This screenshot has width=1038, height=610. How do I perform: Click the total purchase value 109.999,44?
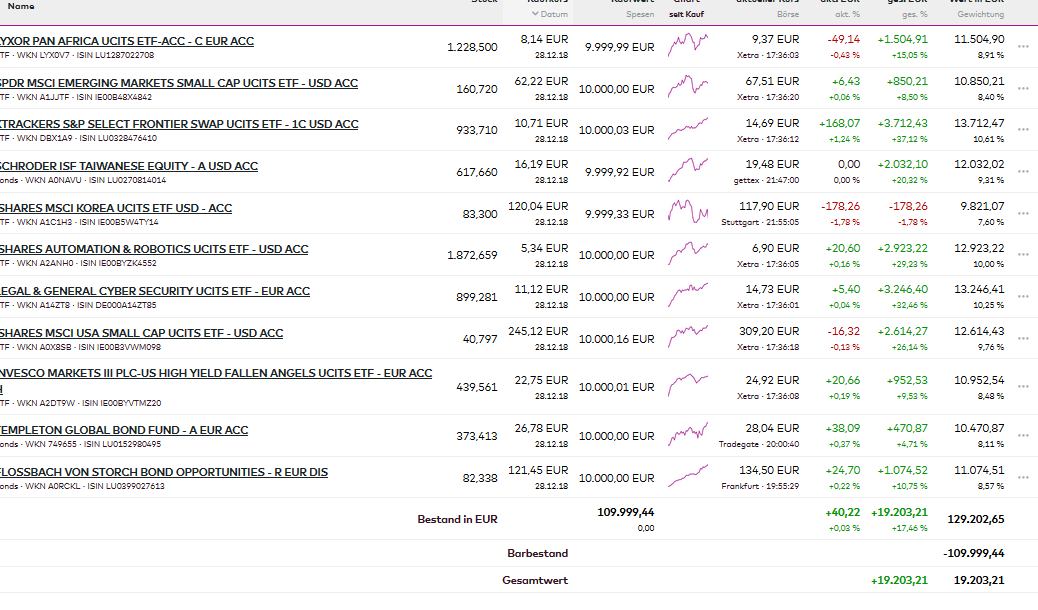click(x=626, y=513)
